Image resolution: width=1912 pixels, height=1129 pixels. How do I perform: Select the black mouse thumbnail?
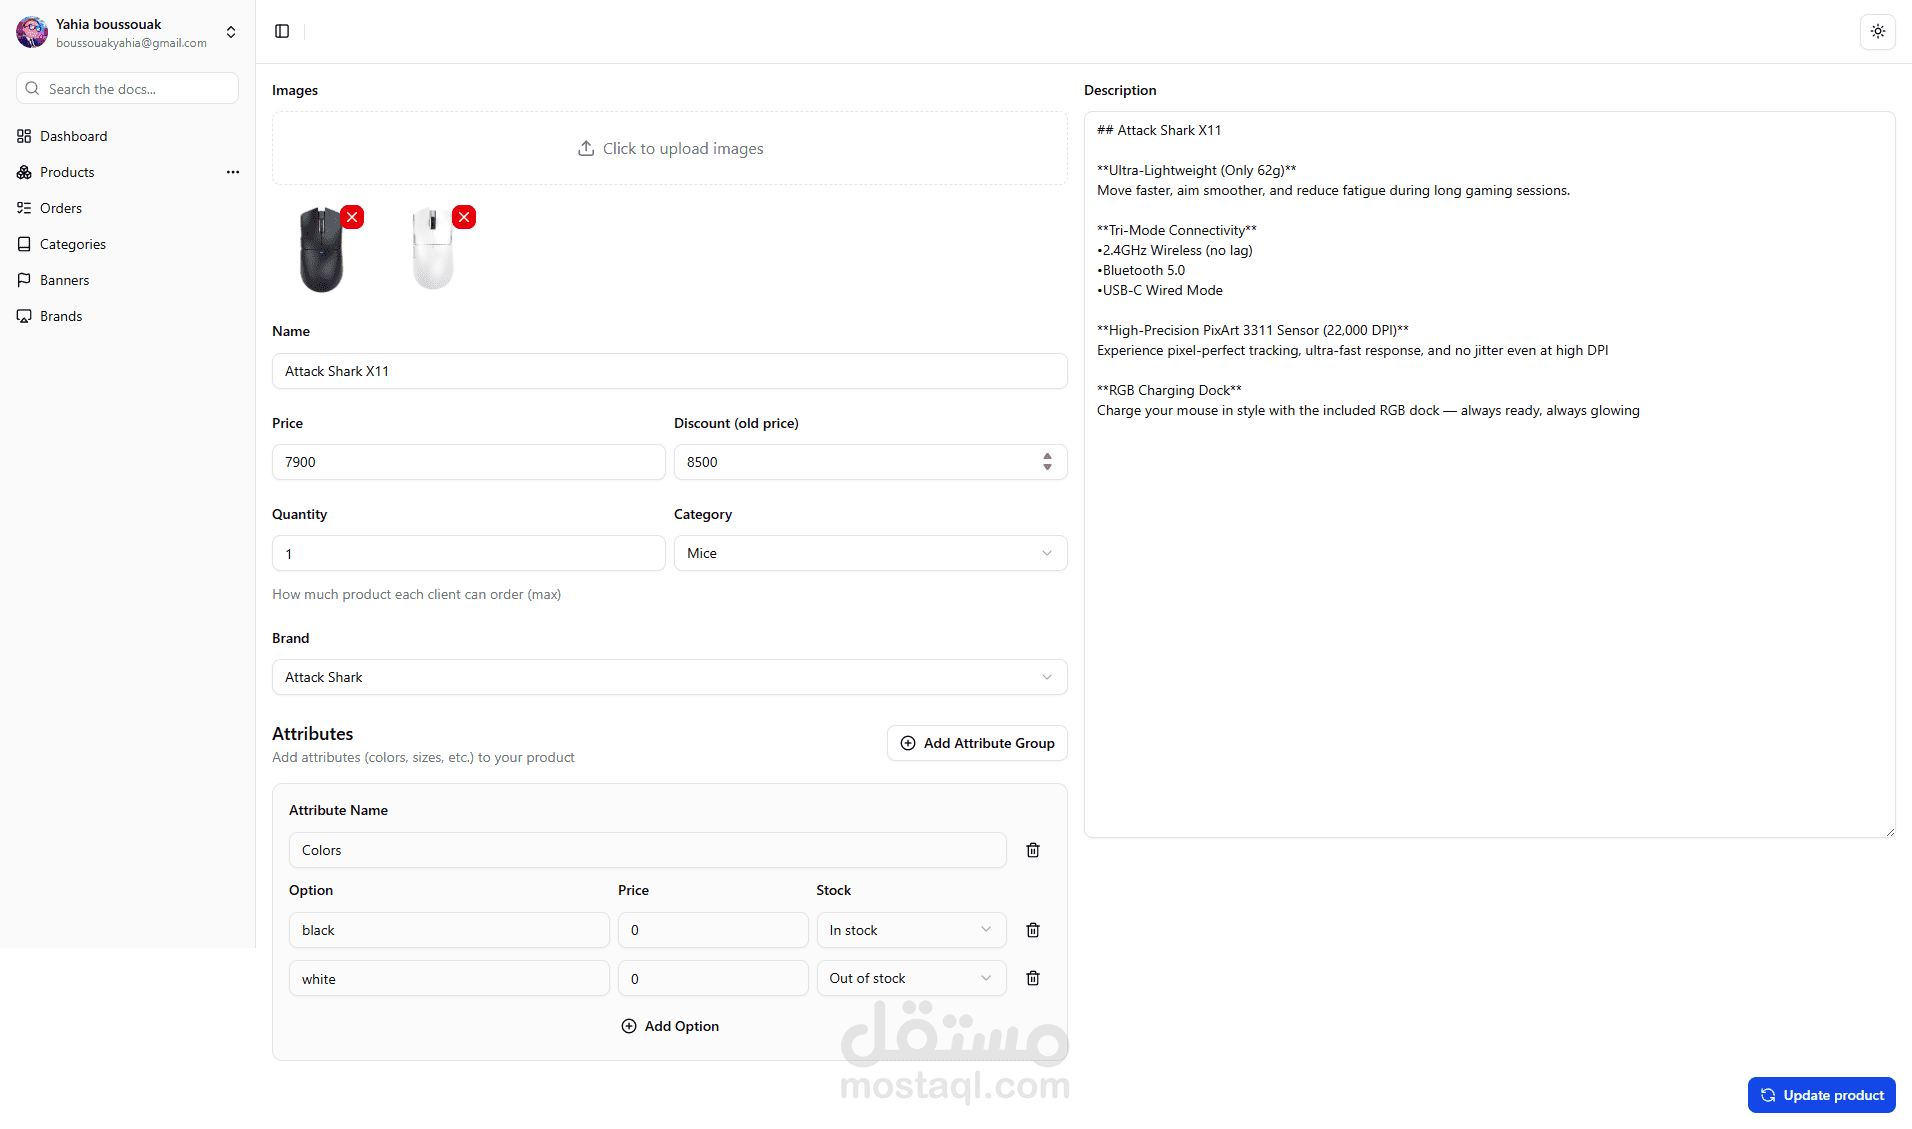point(321,250)
